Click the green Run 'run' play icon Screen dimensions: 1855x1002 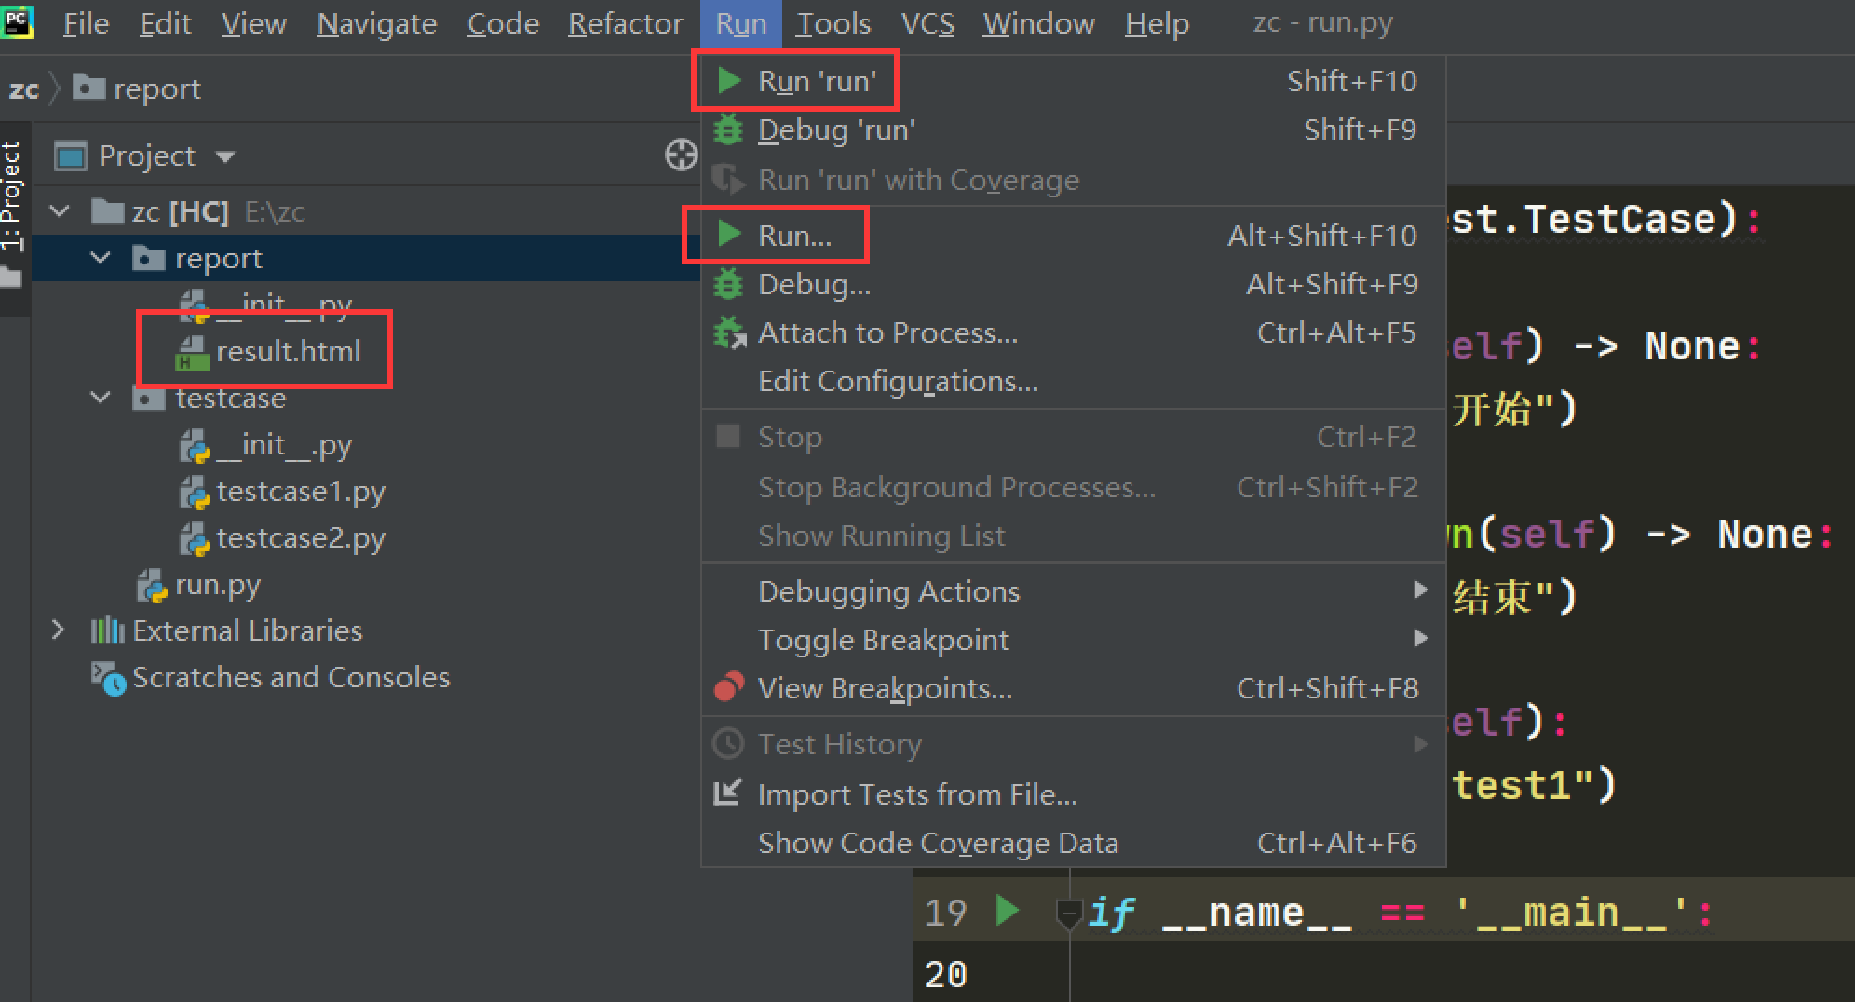tap(729, 80)
